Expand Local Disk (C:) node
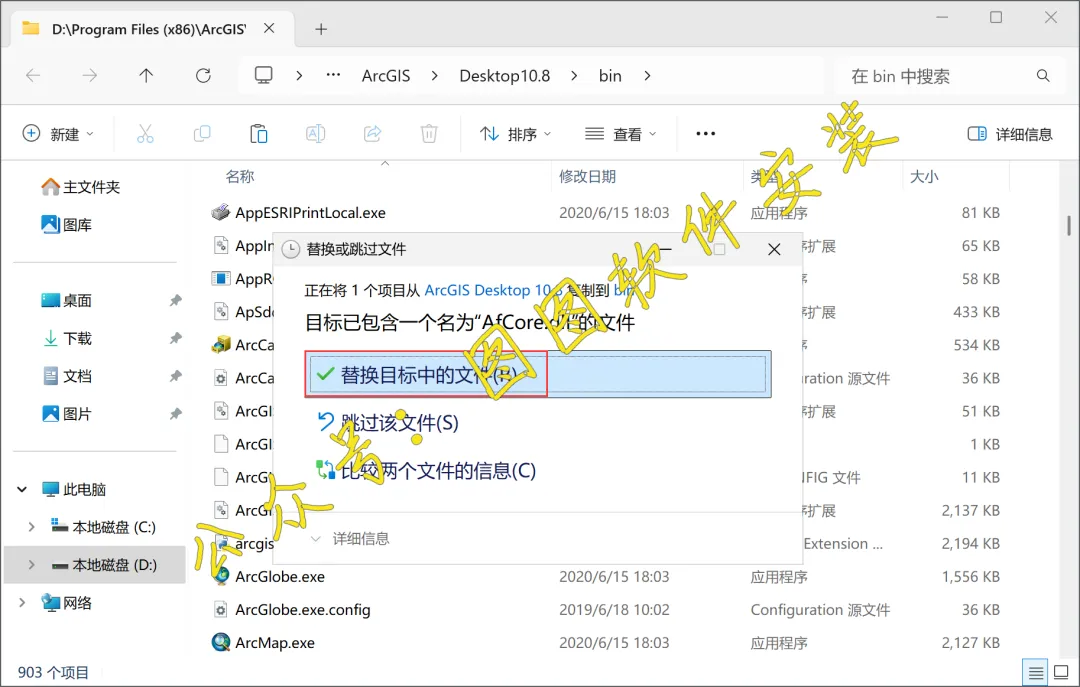This screenshot has width=1080, height=687. coord(31,527)
